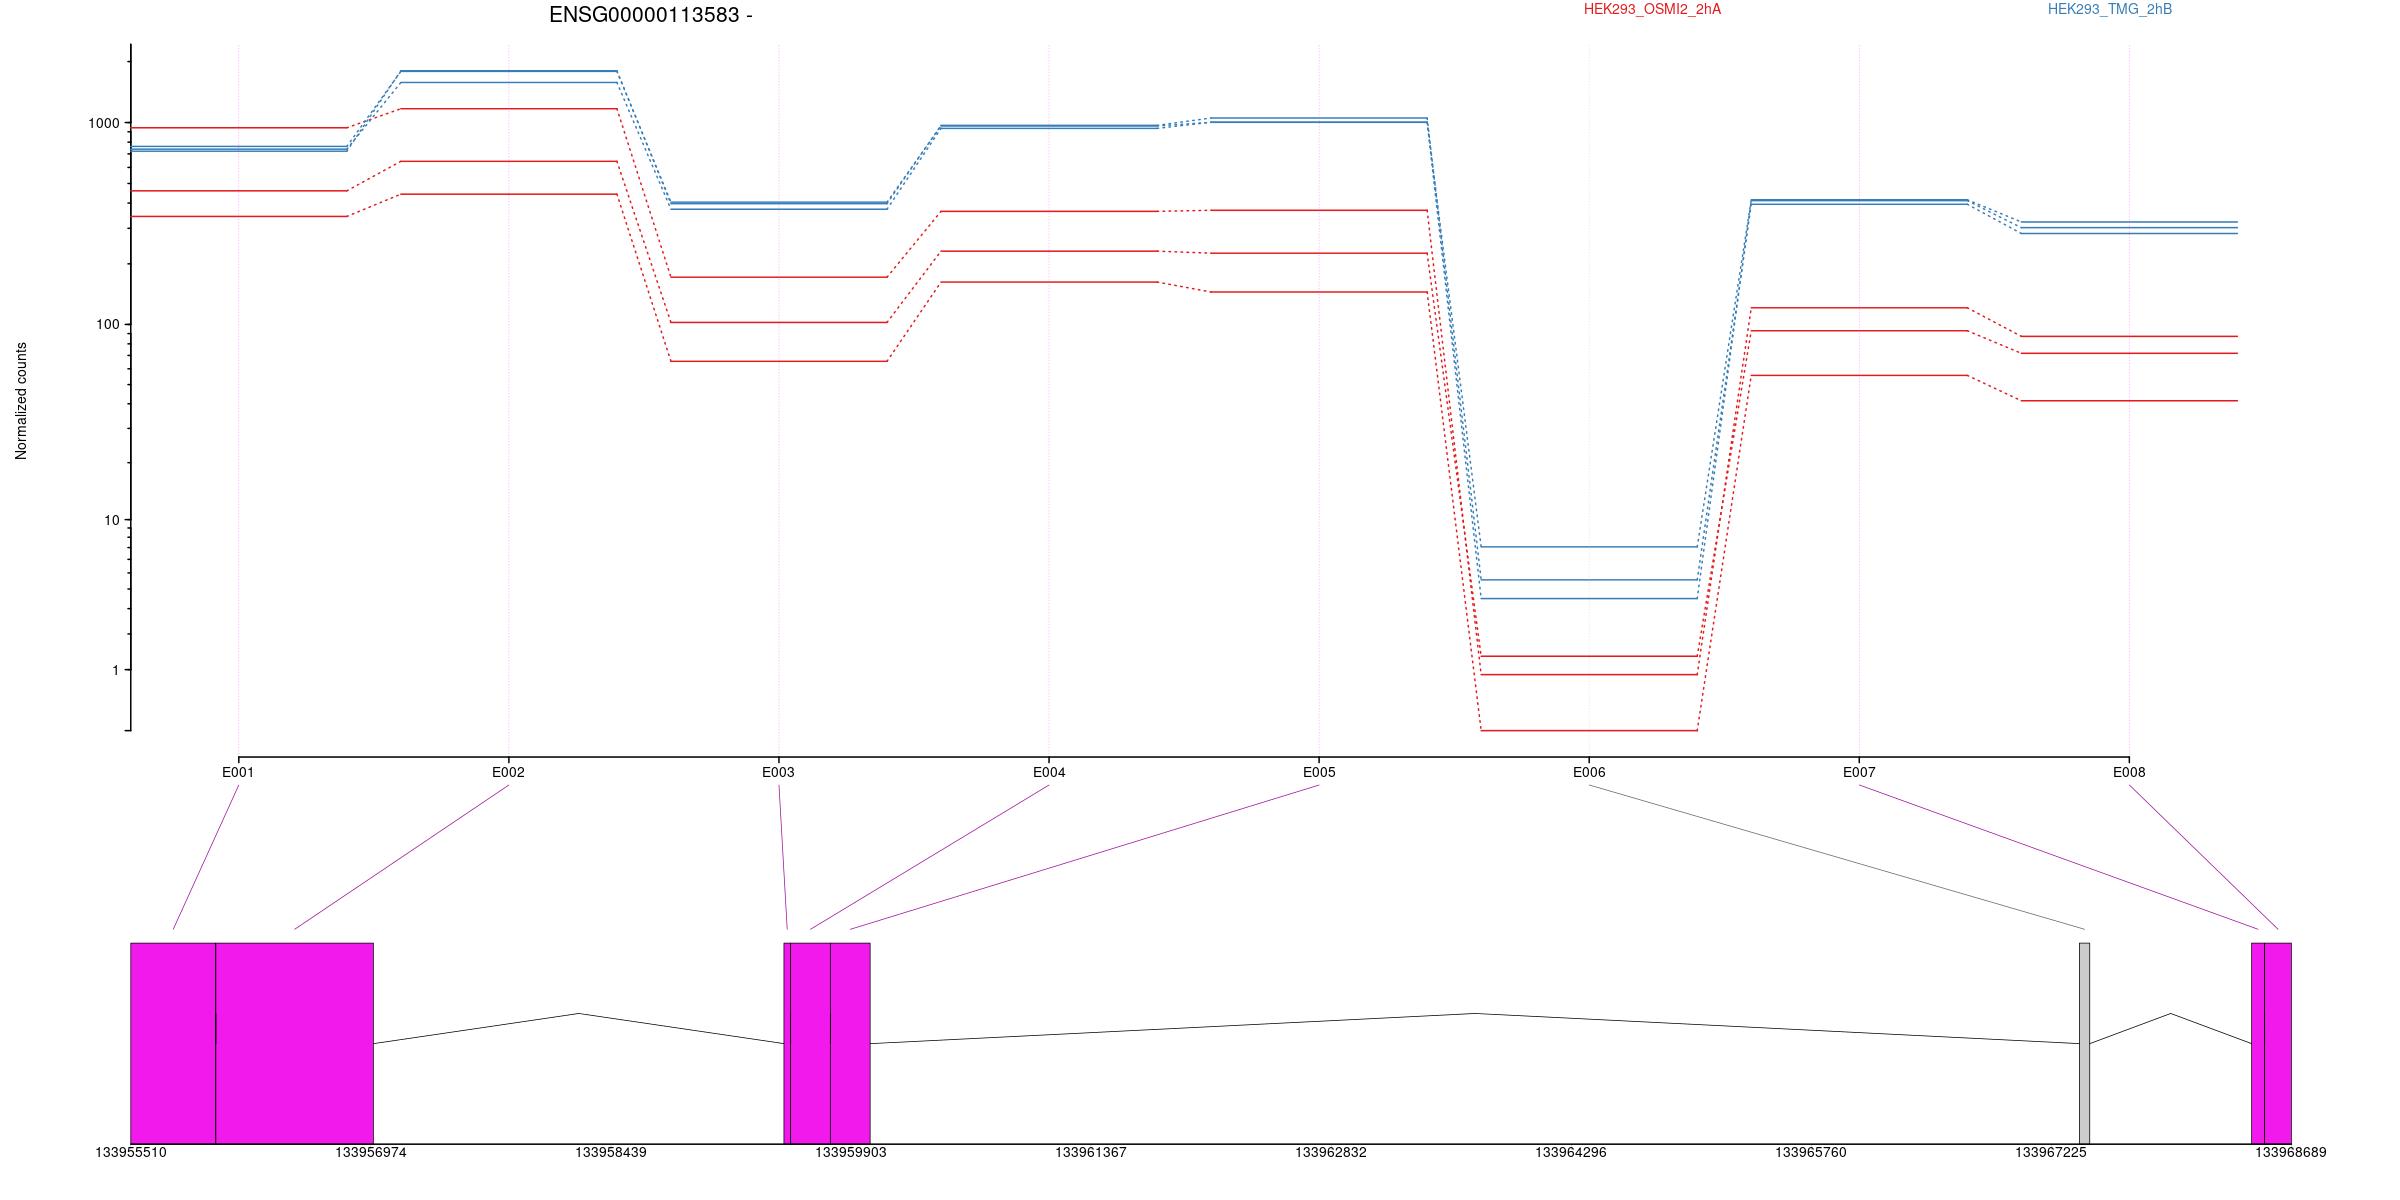
Task: Click exon label E002
Action: [x=508, y=772]
